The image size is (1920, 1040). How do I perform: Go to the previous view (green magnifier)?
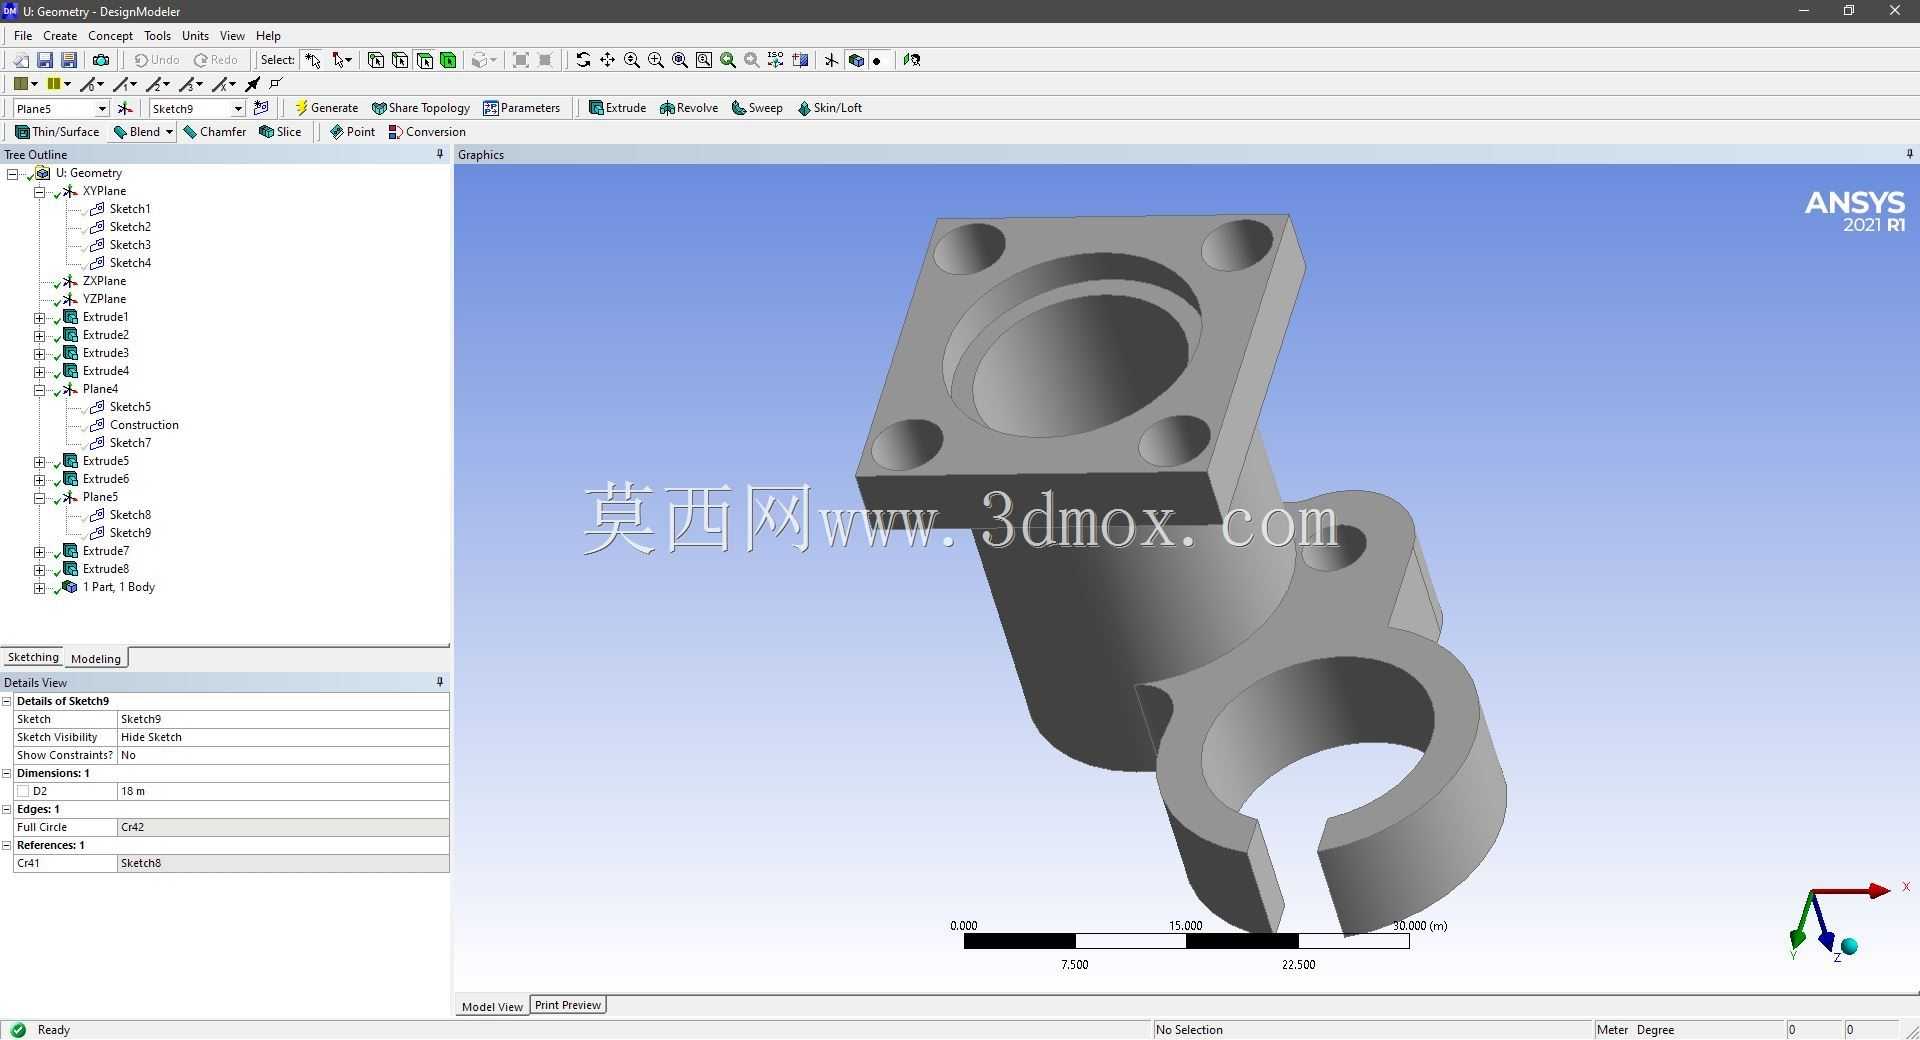point(728,60)
